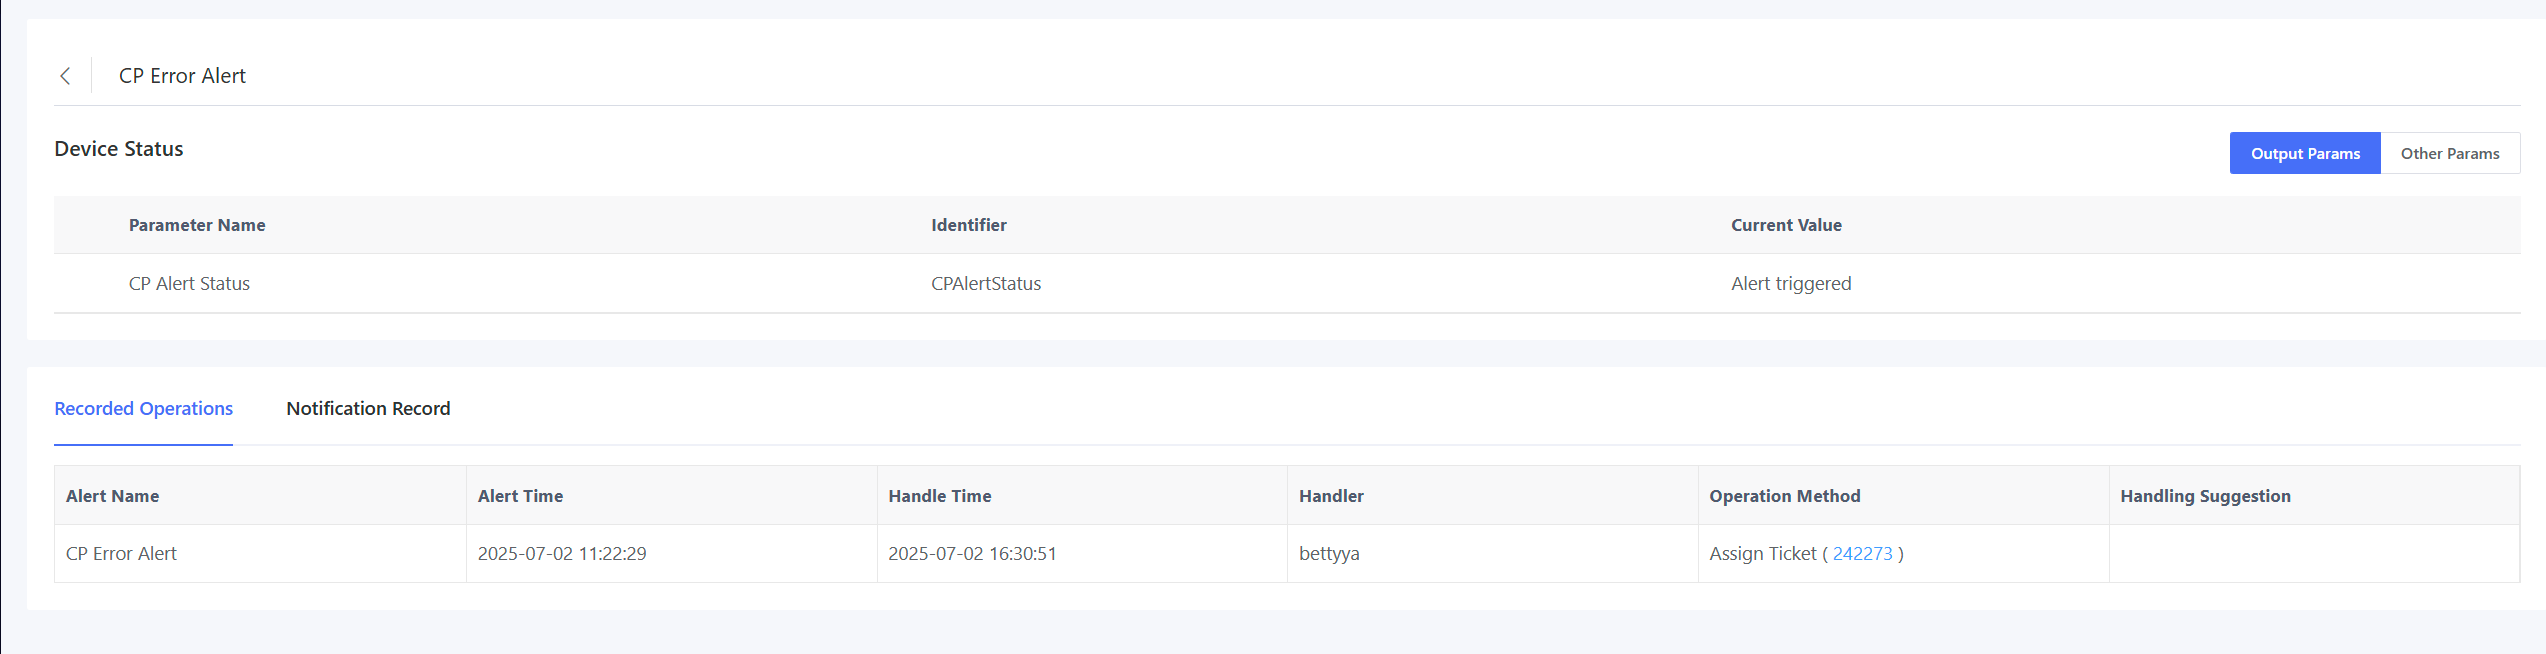Click the Operation Method column header
The width and height of the screenshot is (2546, 654).
1784,496
